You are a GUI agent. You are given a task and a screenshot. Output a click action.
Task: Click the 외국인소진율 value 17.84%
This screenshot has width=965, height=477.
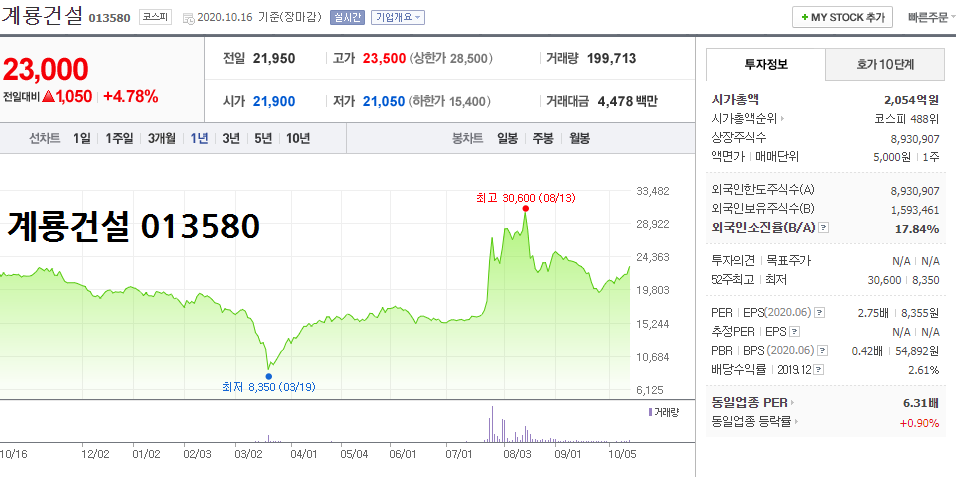917,229
